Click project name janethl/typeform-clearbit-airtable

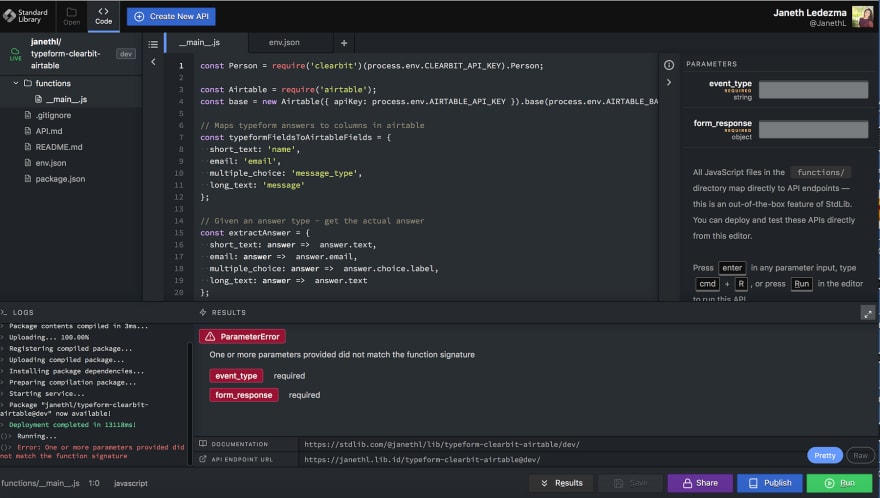65,54
